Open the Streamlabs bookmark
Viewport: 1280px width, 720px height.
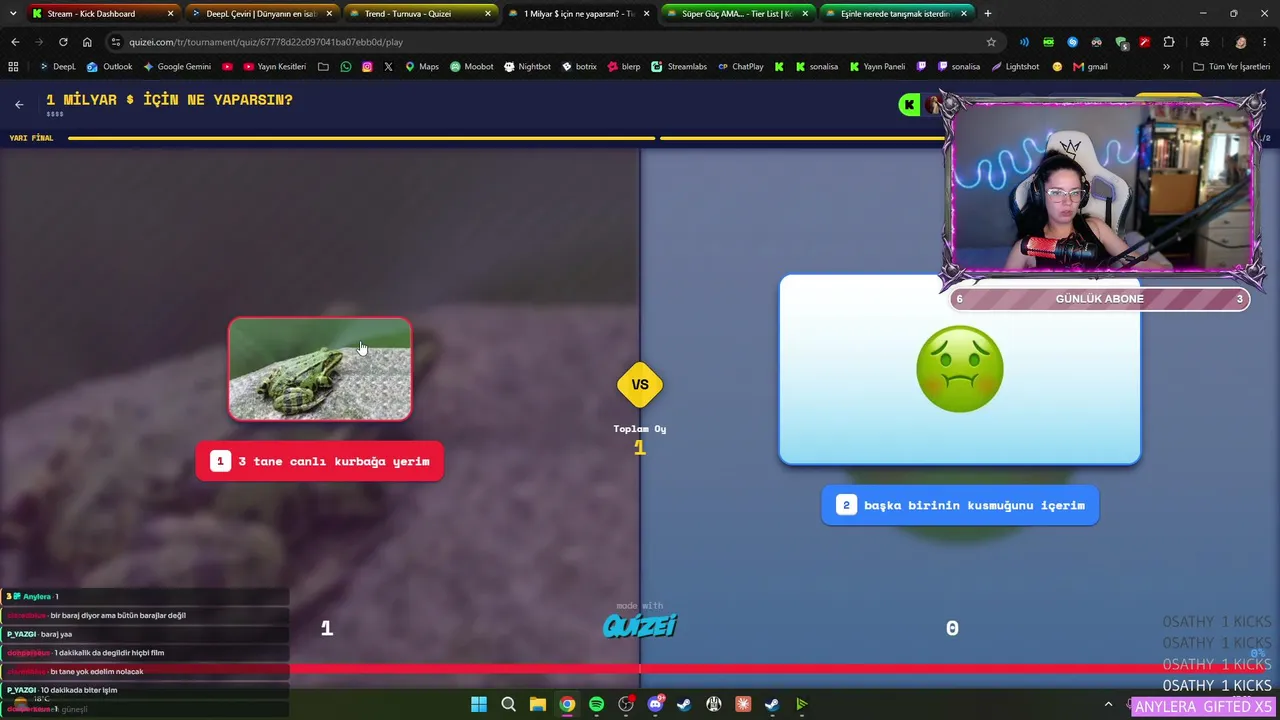tap(679, 67)
